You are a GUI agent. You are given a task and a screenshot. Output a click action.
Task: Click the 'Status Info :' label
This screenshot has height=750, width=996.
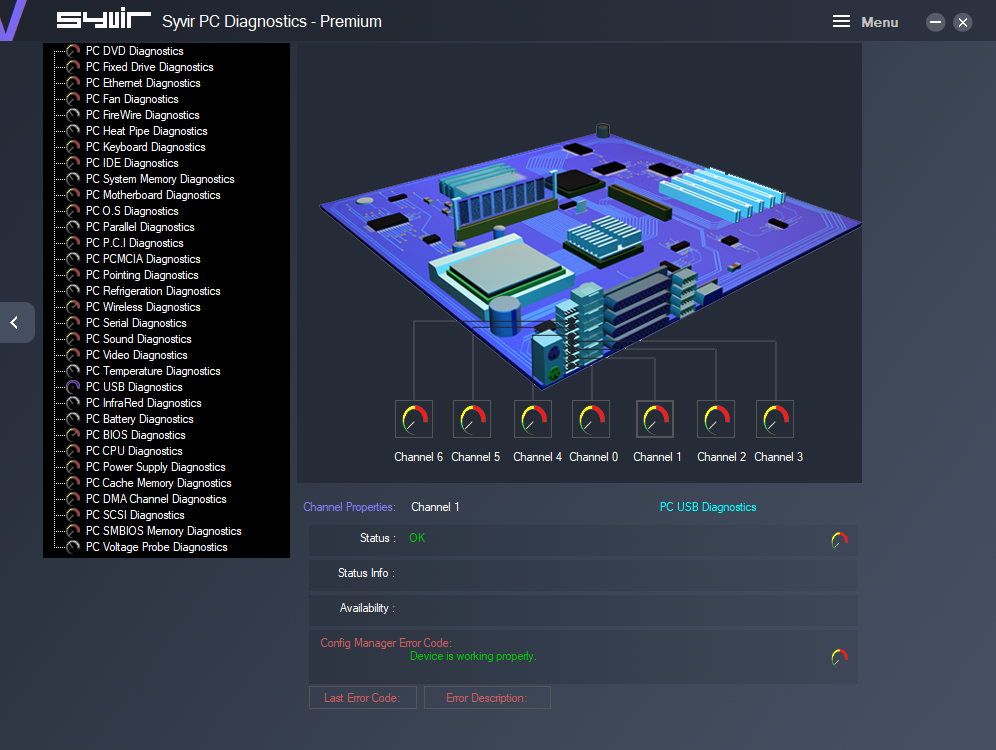(367, 573)
